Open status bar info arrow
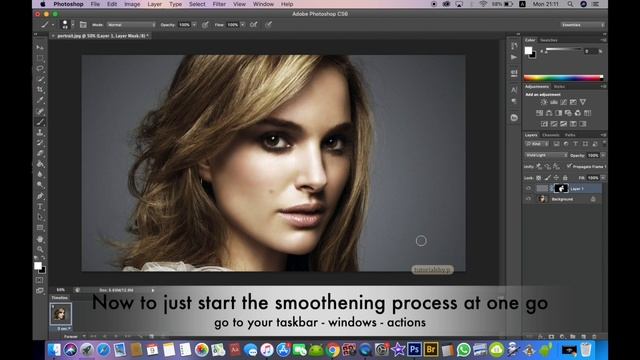The width and height of the screenshot is (640, 360). 153,290
